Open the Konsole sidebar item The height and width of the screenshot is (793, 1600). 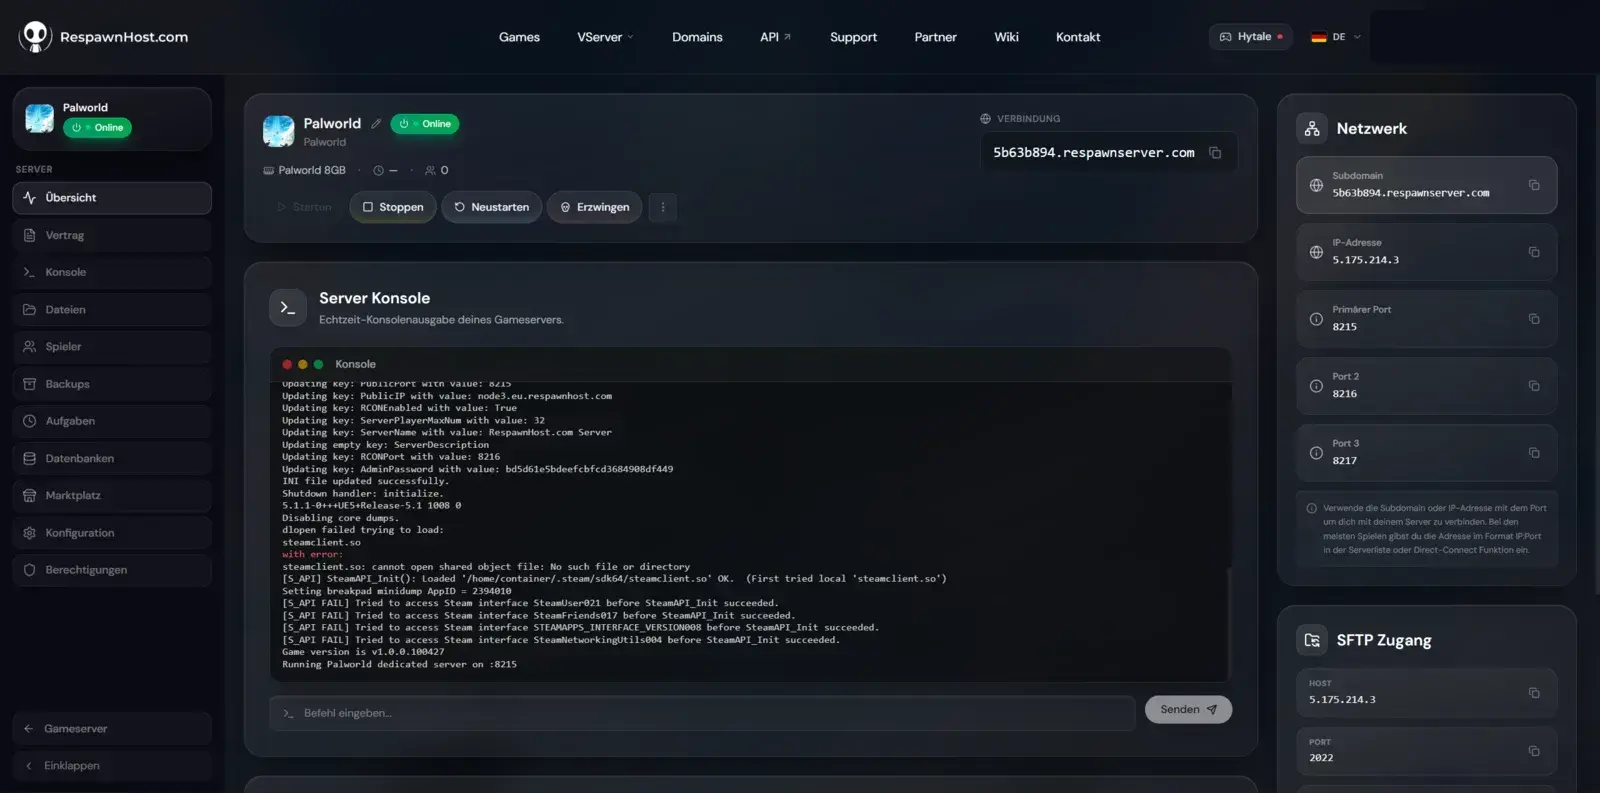point(112,272)
